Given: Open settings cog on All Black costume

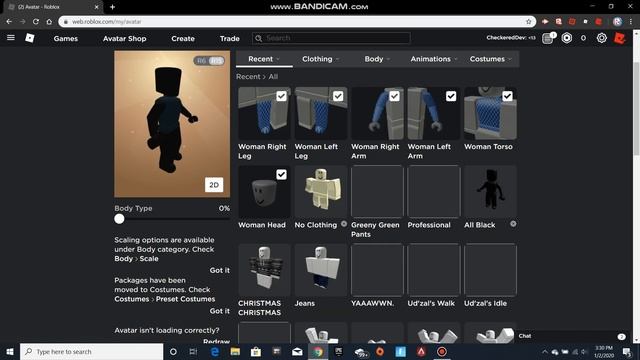Looking at the screenshot, I should click(513, 224).
